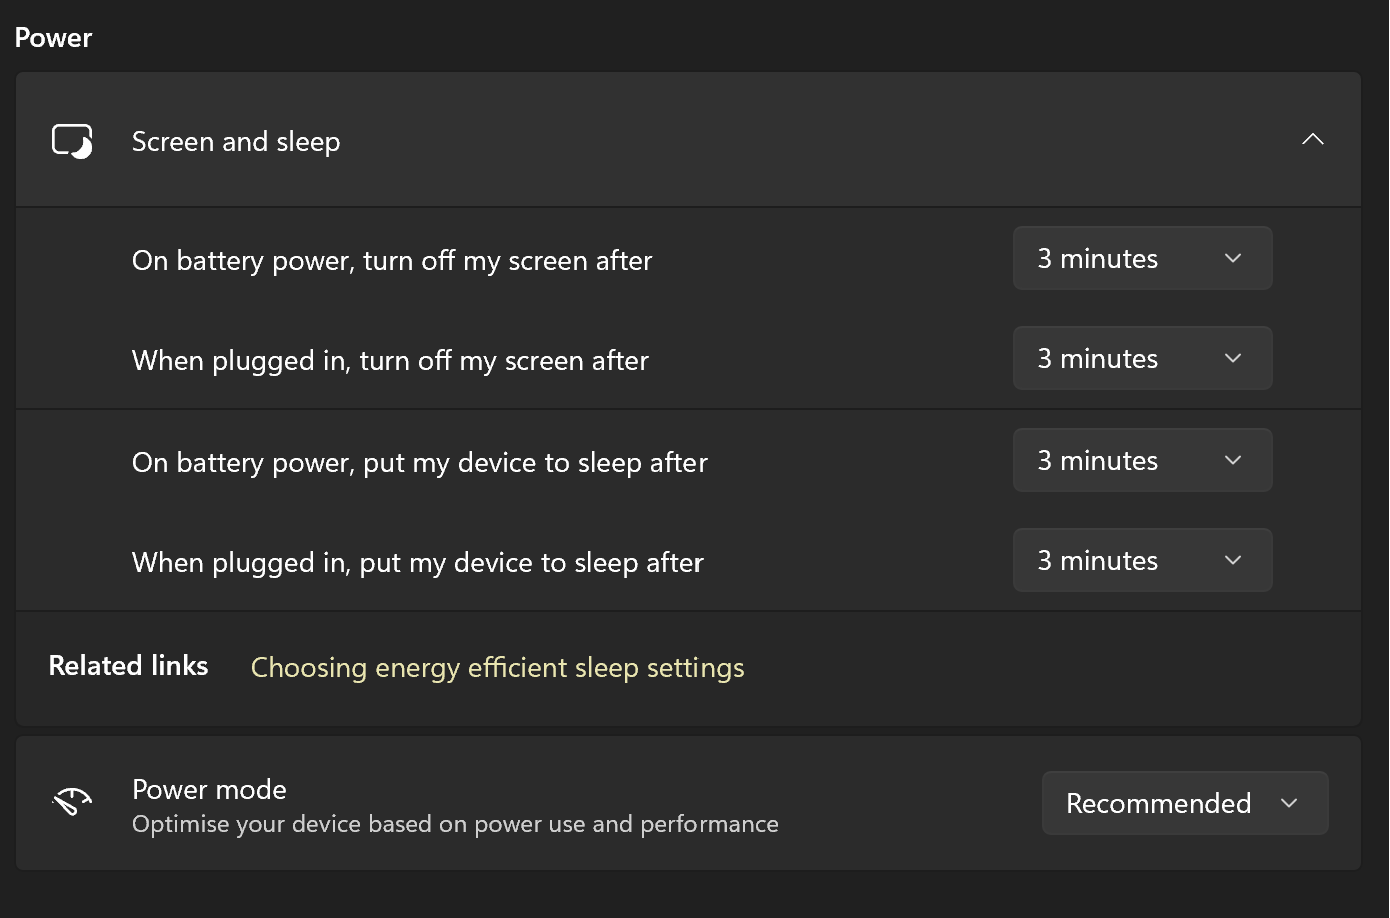Click the chevron arrow in the battery screen-off dropdown
Screen dimensions: 1390x918
coord(1233,259)
